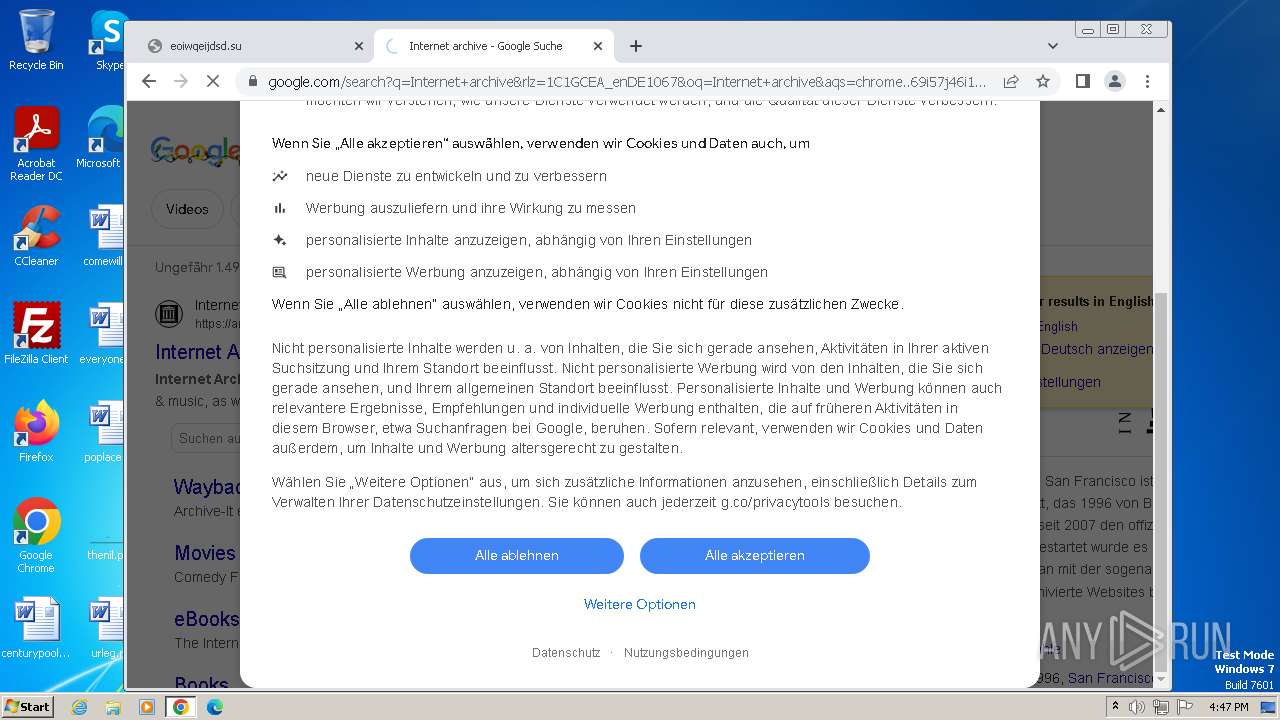Toggle Chrome side panel button
The height and width of the screenshot is (720, 1280).
pyautogui.click(x=1083, y=81)
